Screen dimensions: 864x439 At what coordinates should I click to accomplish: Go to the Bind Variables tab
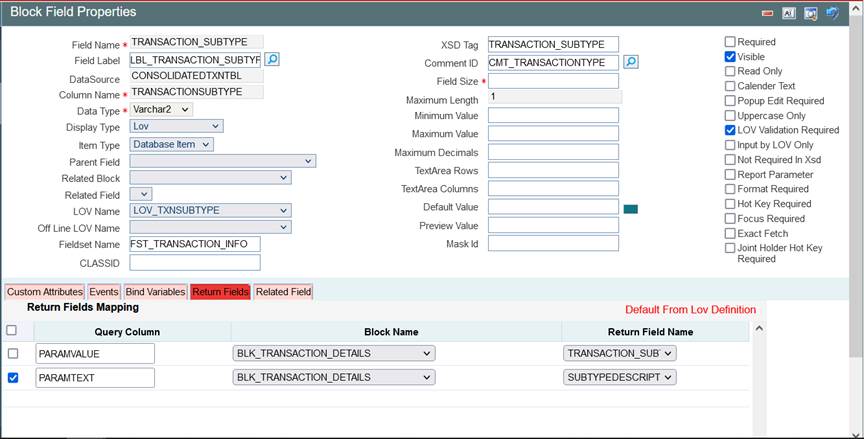pyautogui.click(x=155, y=292)
